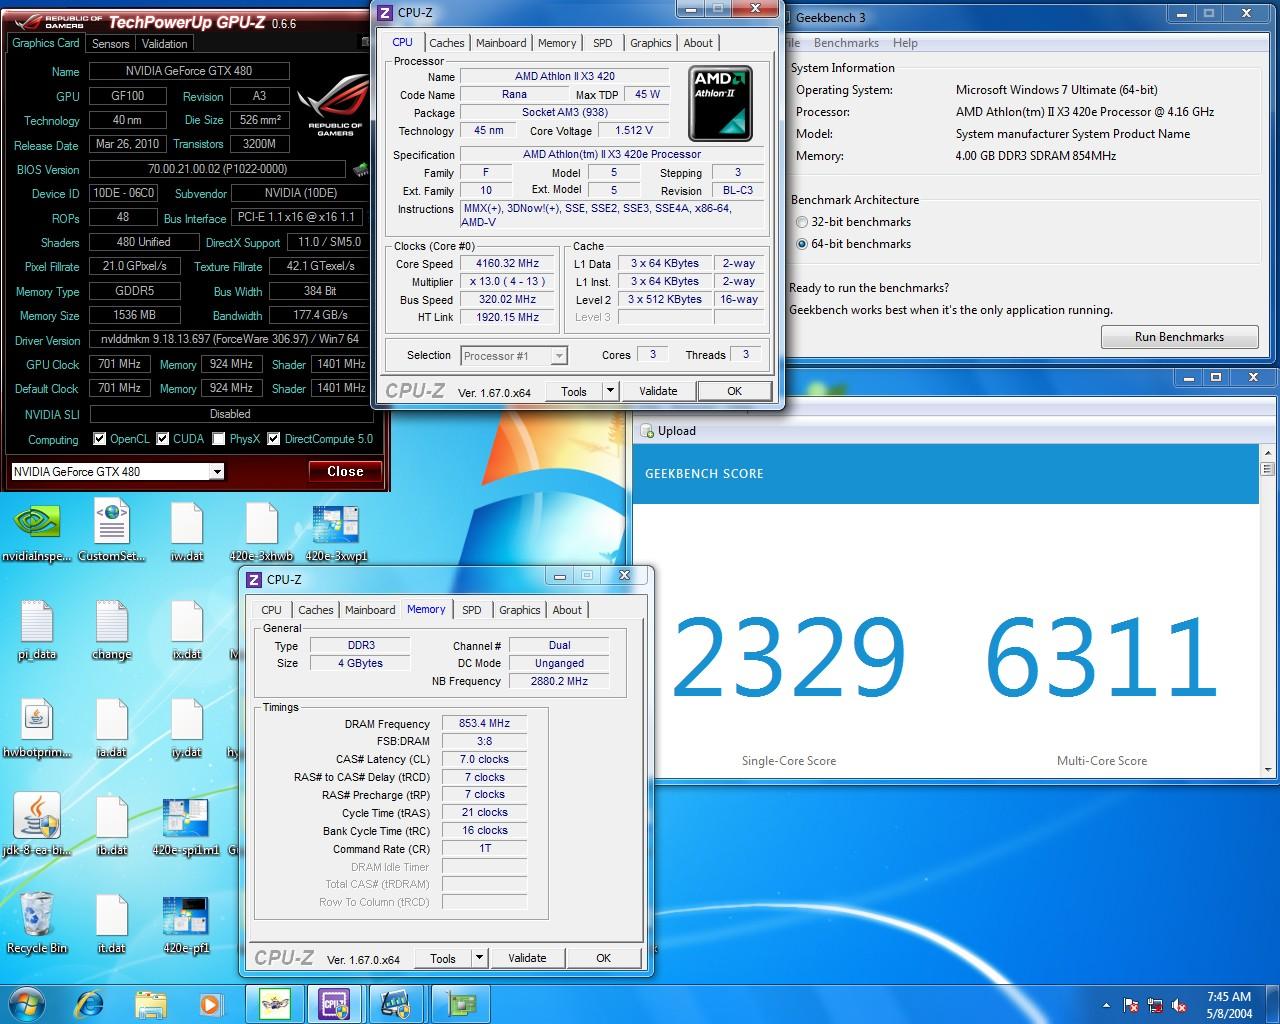Click the Single-Core Score 2329
This screenshot has width=1280, height=1024.
[x=788, y=658]
